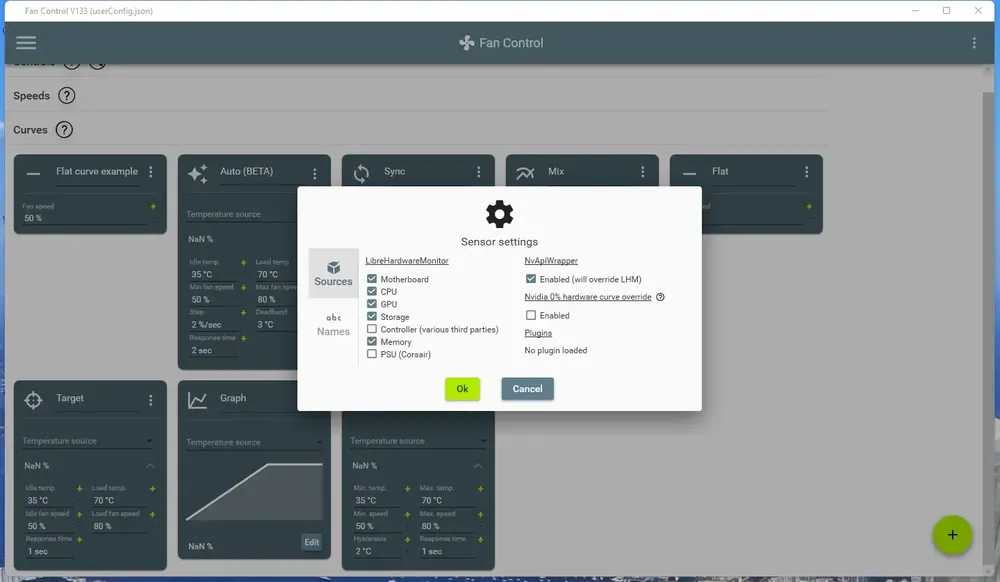Click the help icon next to Curves
This screenshot has width=1000, height=582.
coord(64,129)
